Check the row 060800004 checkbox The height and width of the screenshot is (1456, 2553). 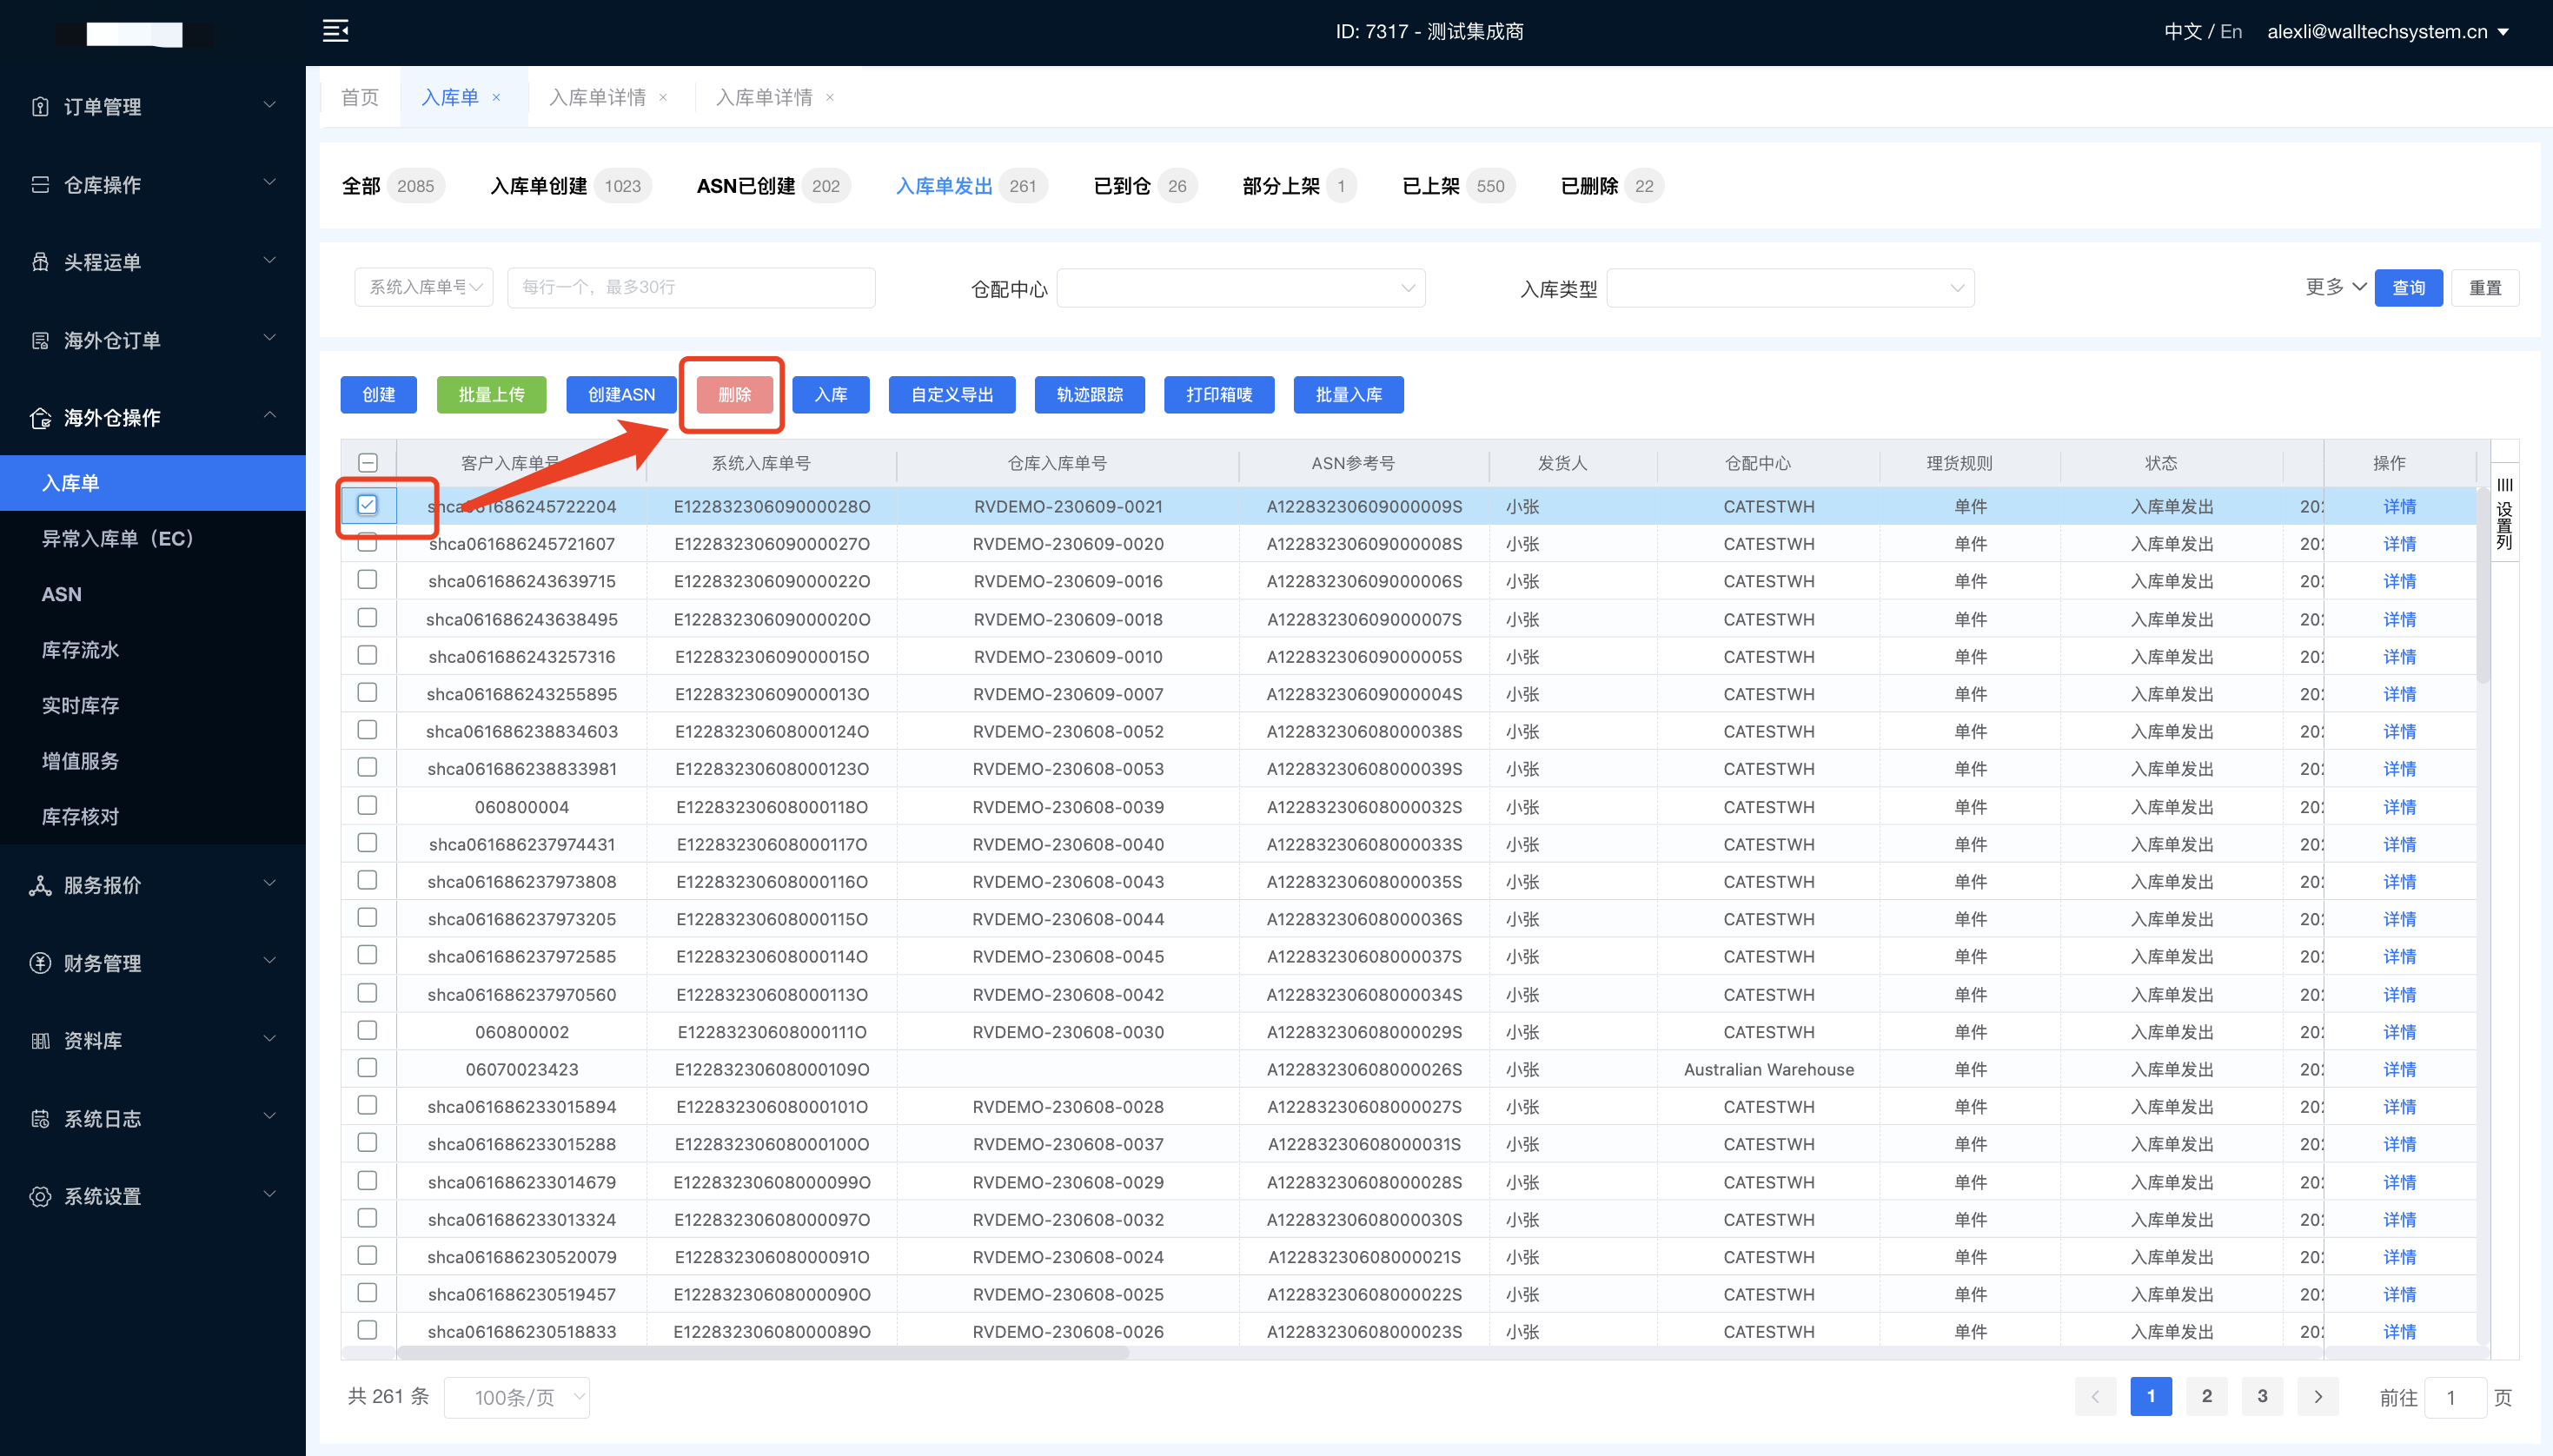pyautogui.click(x=367, y=805)
